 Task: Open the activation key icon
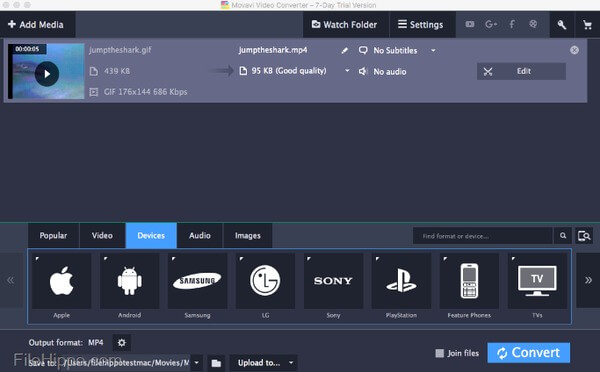click(x=561, y=24)
